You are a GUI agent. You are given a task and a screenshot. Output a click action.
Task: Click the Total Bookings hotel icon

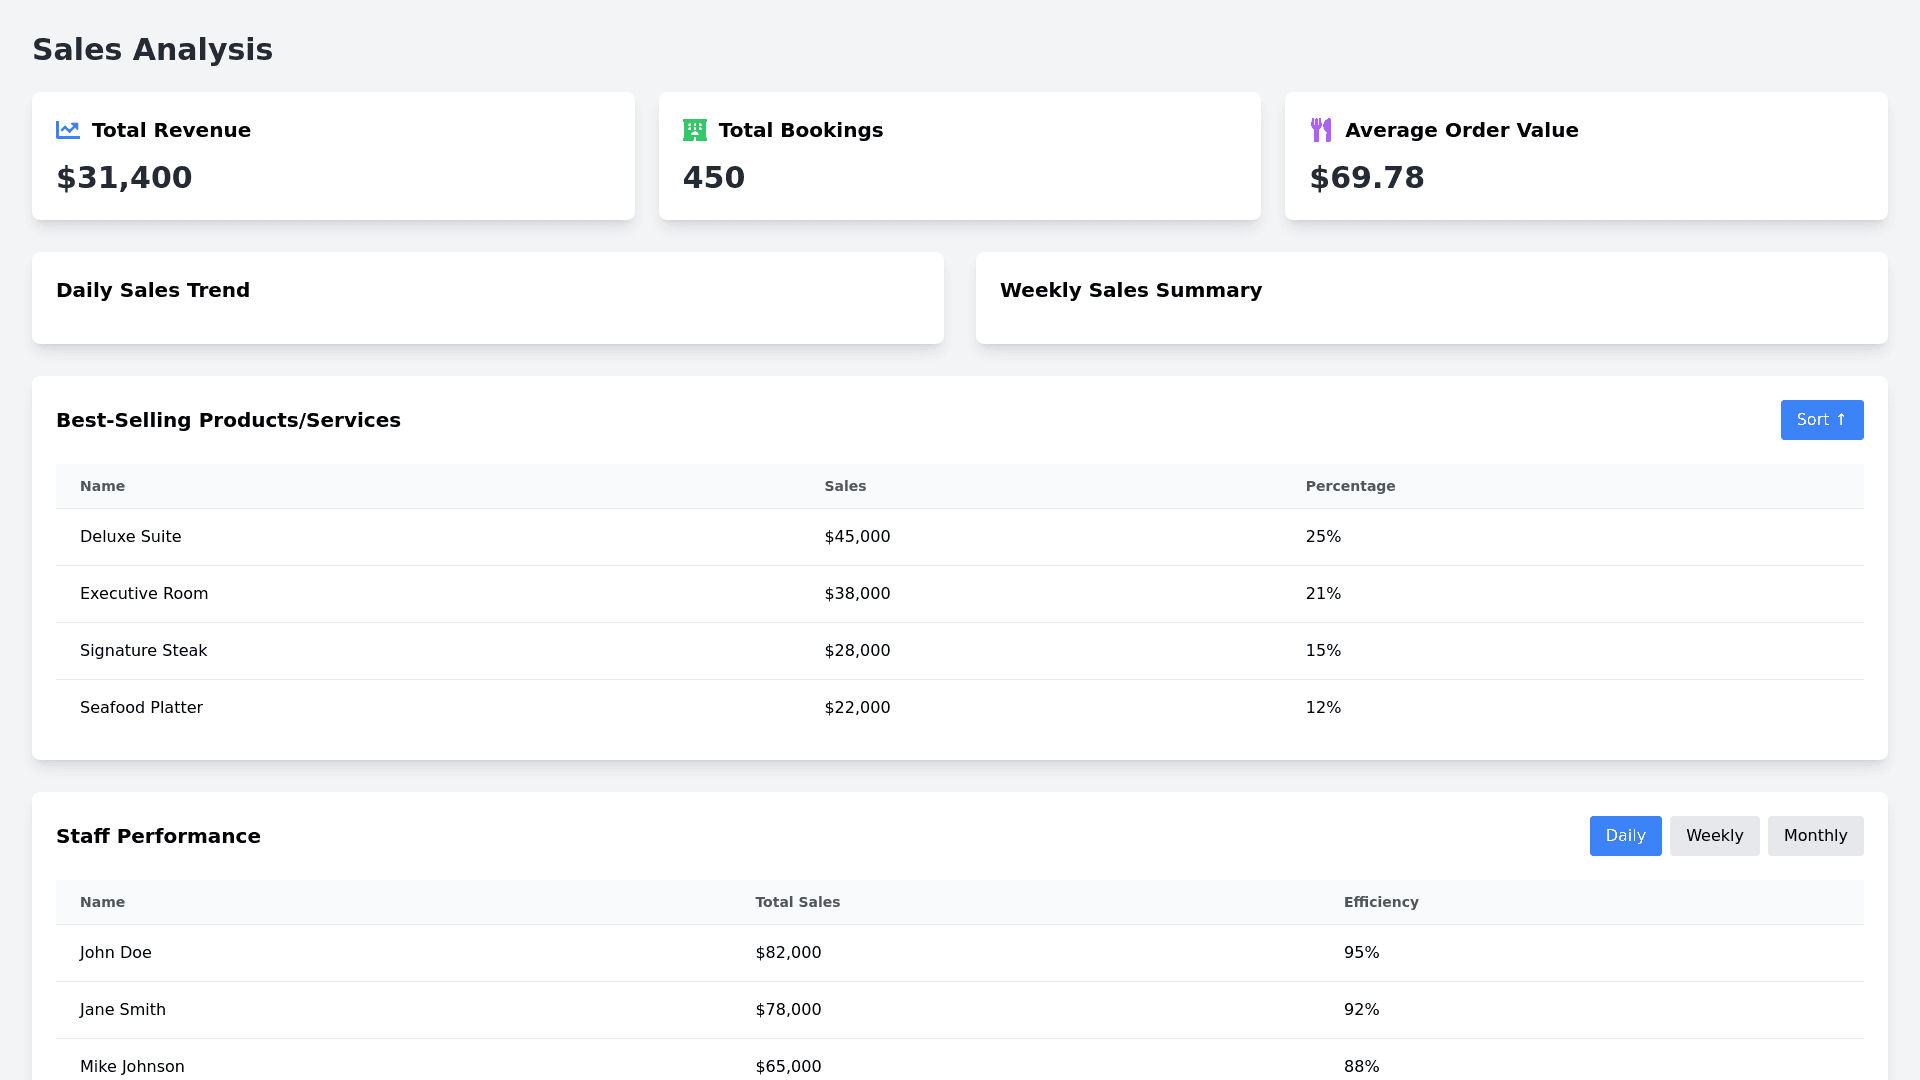[x=694, y=130]
